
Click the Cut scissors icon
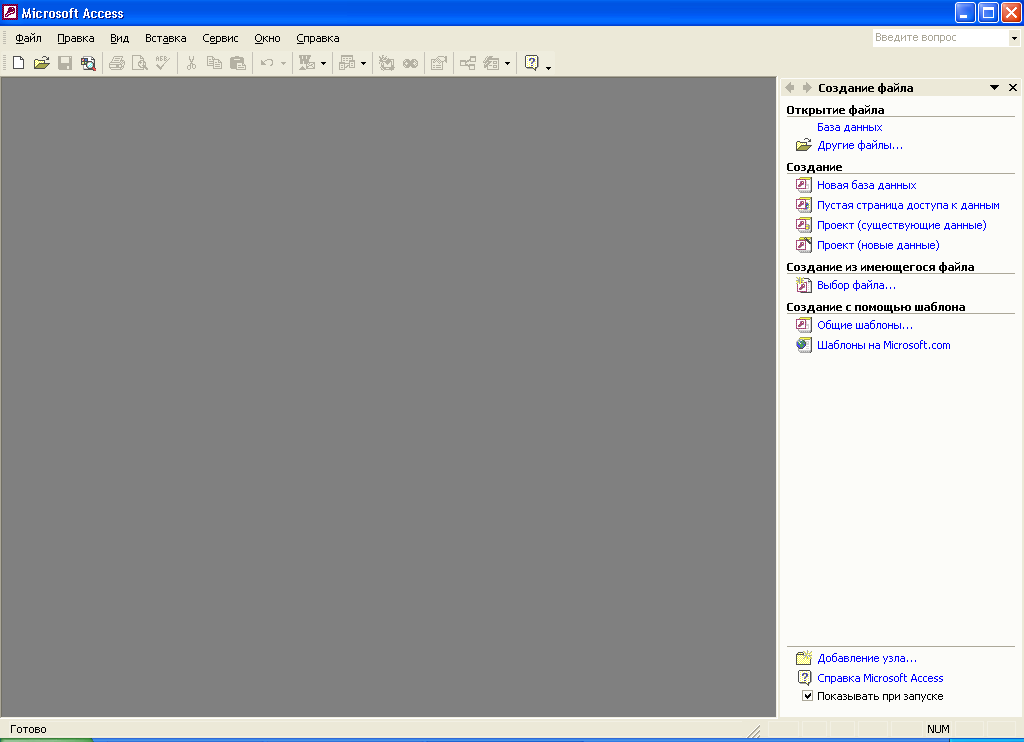[x=191, y=63]
